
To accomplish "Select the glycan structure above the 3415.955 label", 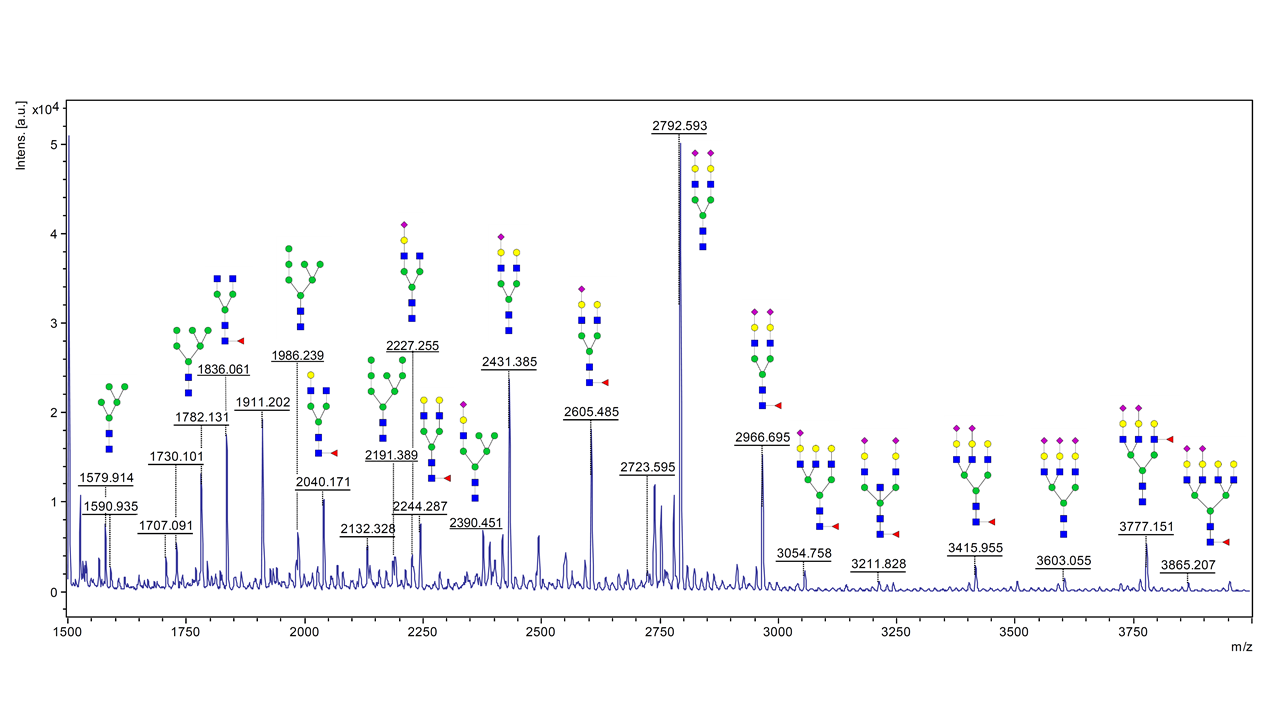I will [972, 476].
